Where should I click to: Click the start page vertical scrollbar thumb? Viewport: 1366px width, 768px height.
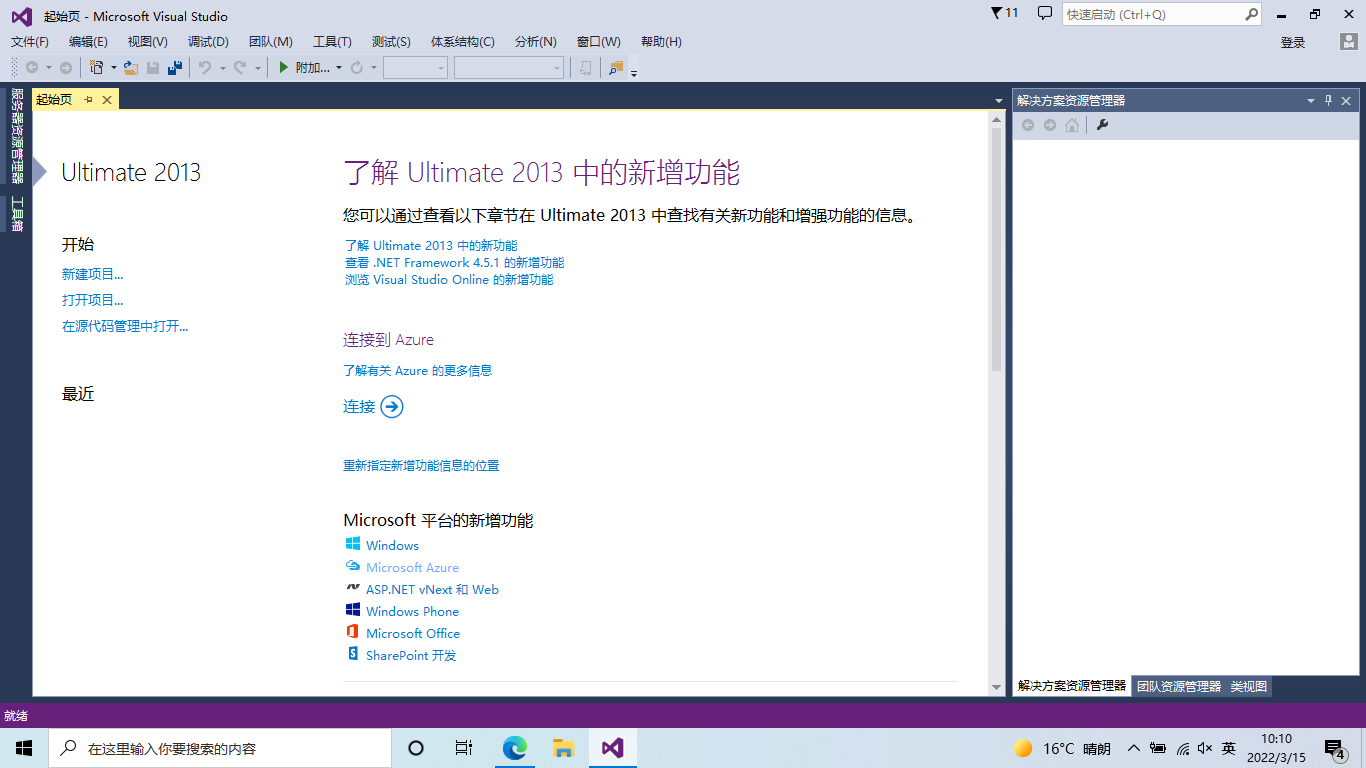pos(996,249)
